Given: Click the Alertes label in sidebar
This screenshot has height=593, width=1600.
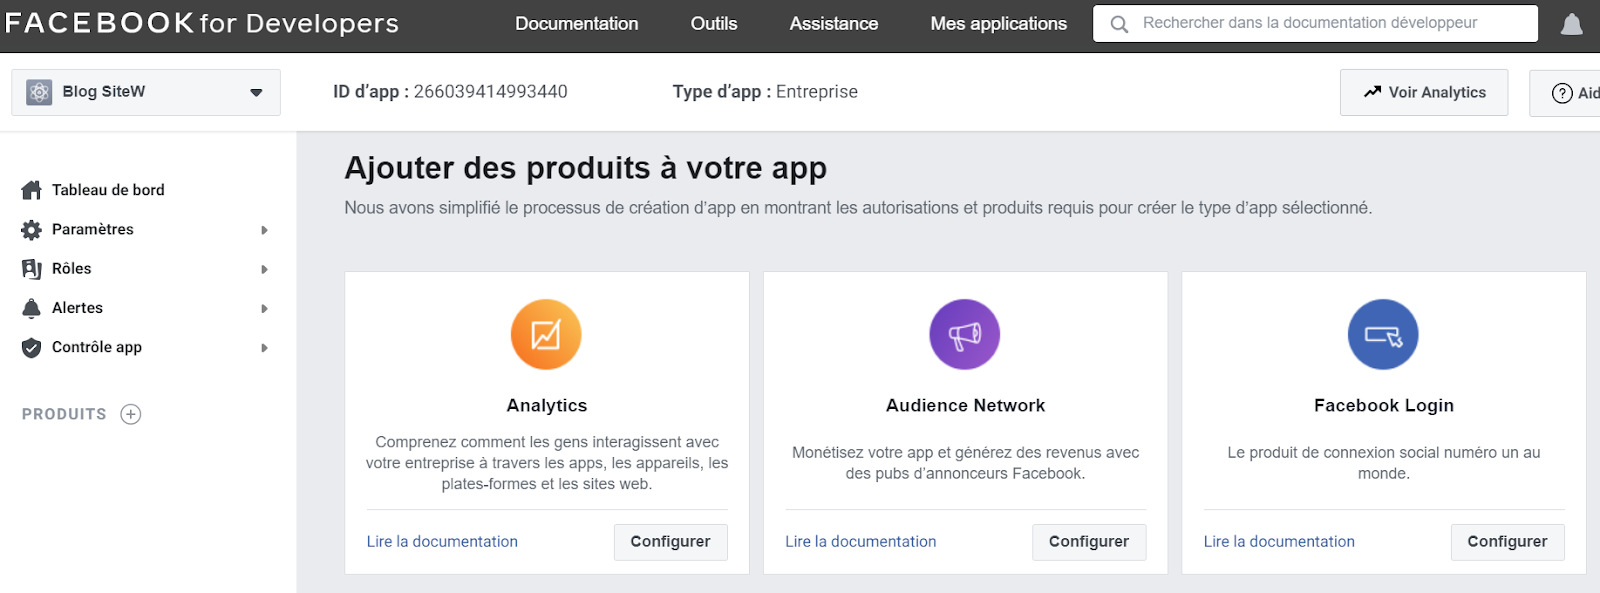Looking at the screenshot, I should [x=78, y=308].
